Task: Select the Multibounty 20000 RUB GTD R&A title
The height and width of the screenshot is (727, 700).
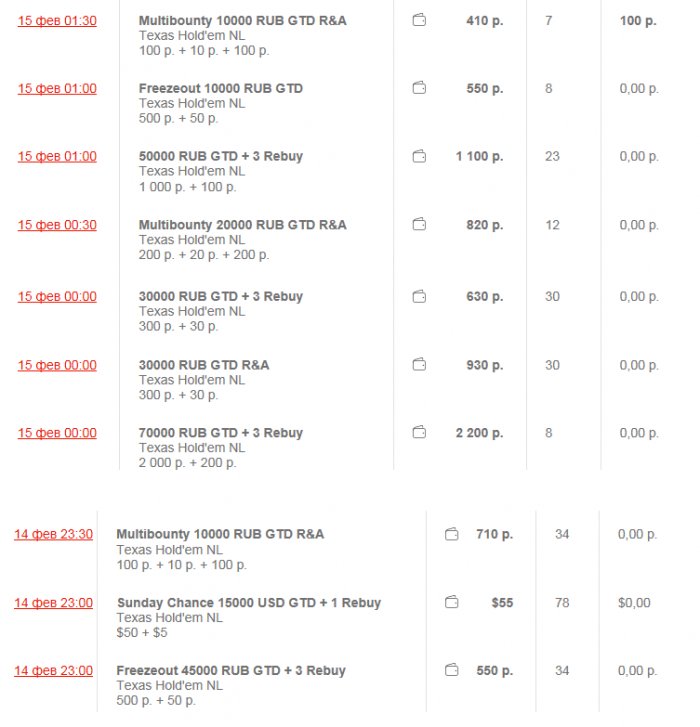Action: 242,225
